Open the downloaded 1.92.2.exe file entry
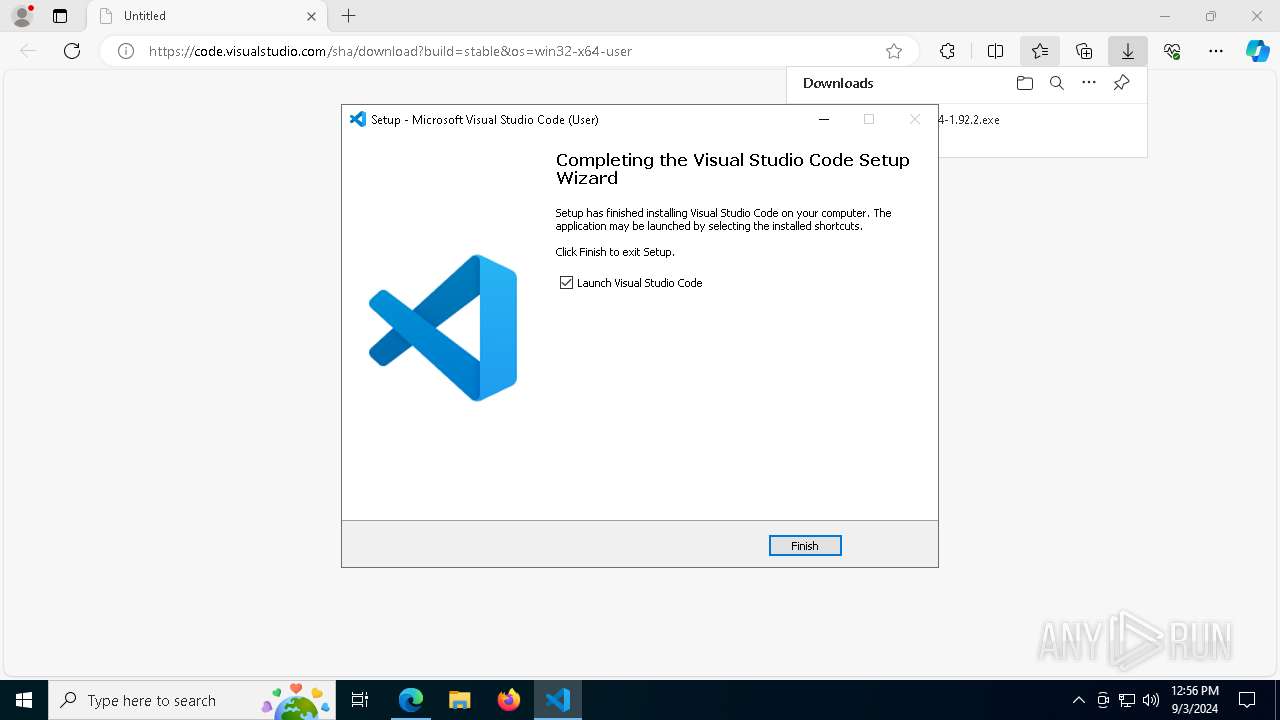The width and height of the screenshot is (1280, 720). [x=969, y=119]
